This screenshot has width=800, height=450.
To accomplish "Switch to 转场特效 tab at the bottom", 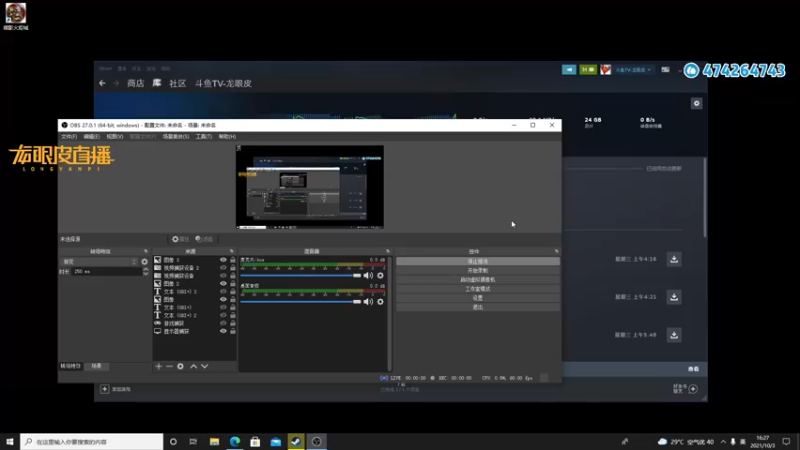I will 71,366.
